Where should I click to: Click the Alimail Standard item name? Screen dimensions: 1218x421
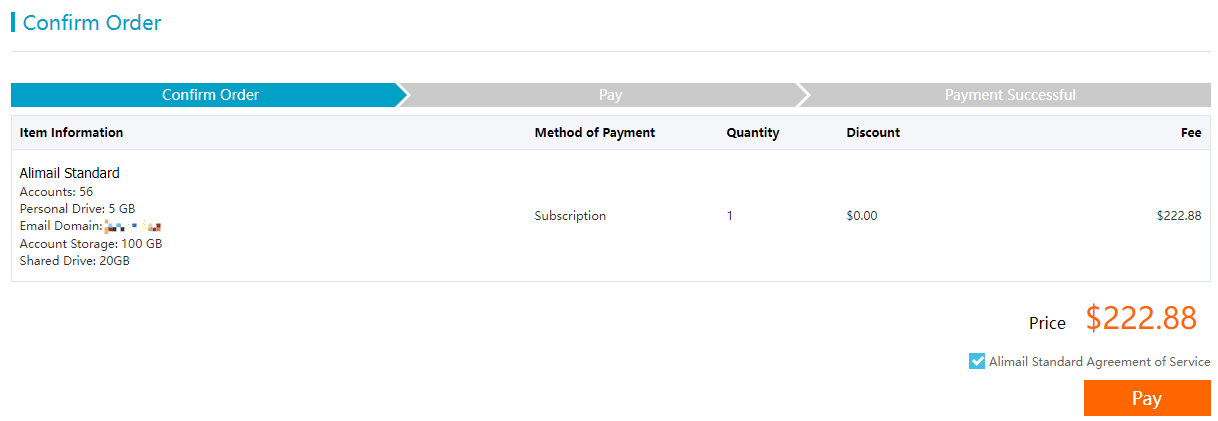(x=69, y=173)
